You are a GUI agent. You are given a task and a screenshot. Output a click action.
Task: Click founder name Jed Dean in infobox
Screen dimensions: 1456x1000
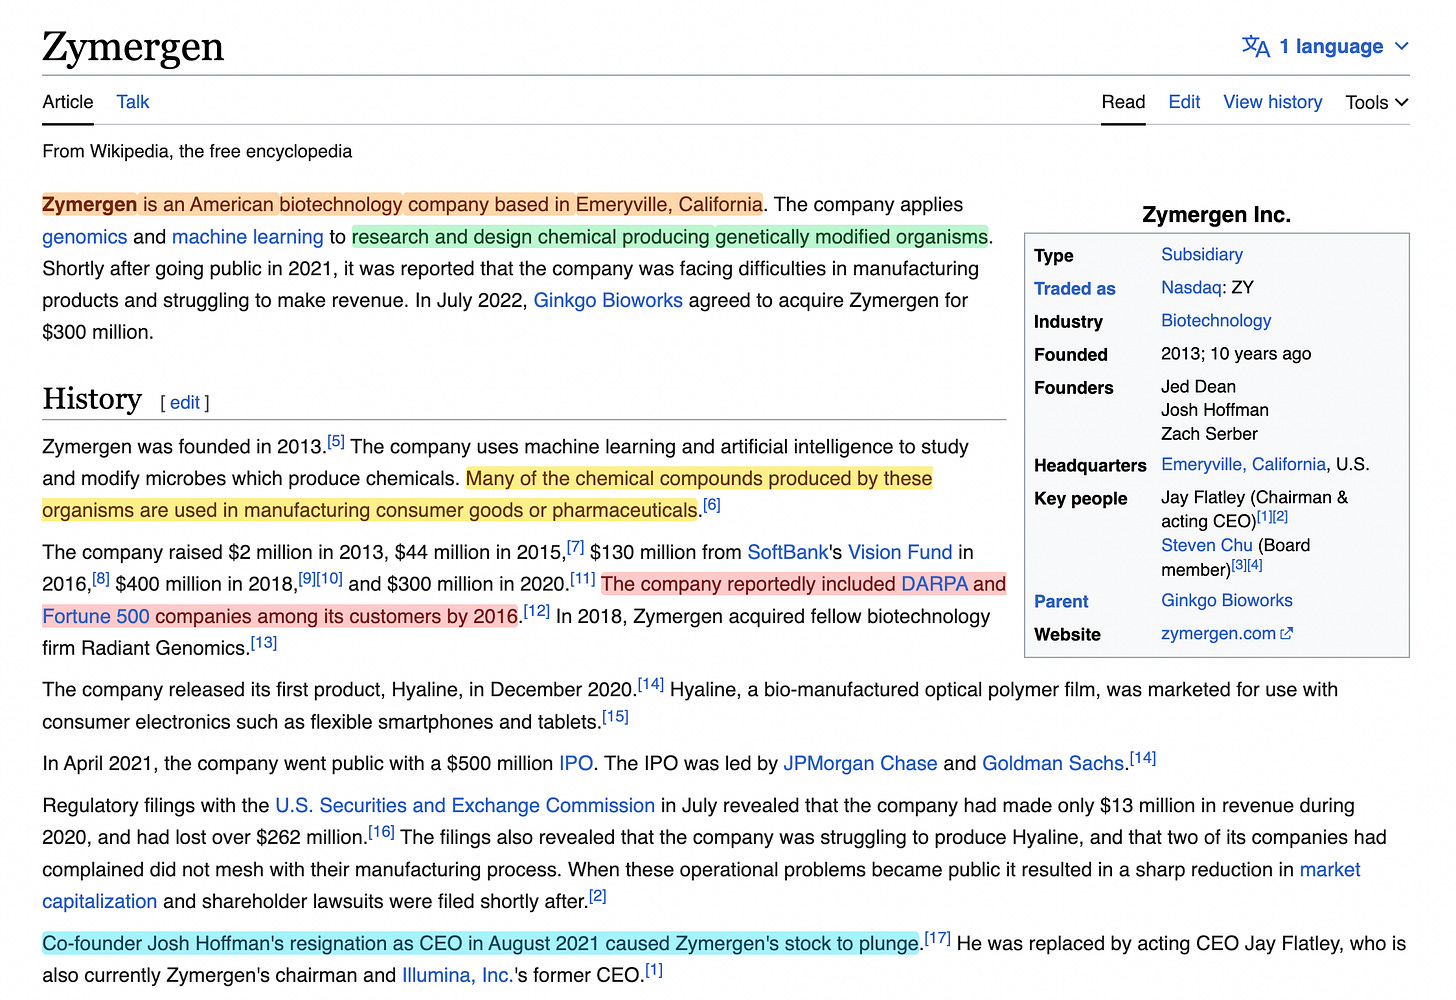click(1198, 387)
